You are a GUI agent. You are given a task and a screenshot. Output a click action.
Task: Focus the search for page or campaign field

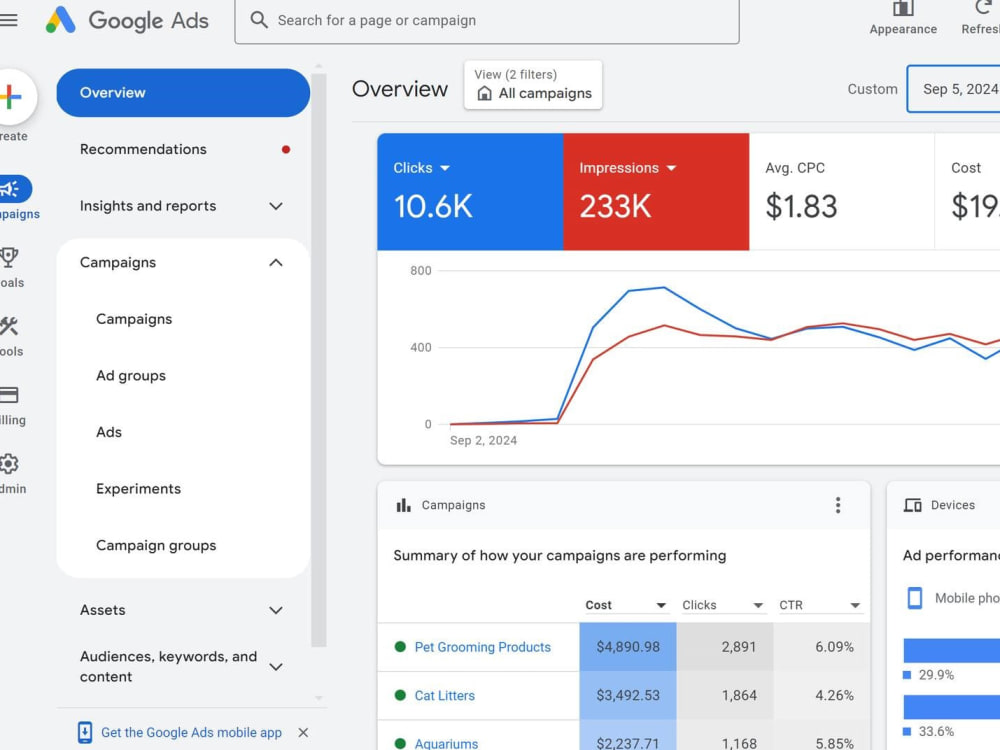tap(487, 20)
